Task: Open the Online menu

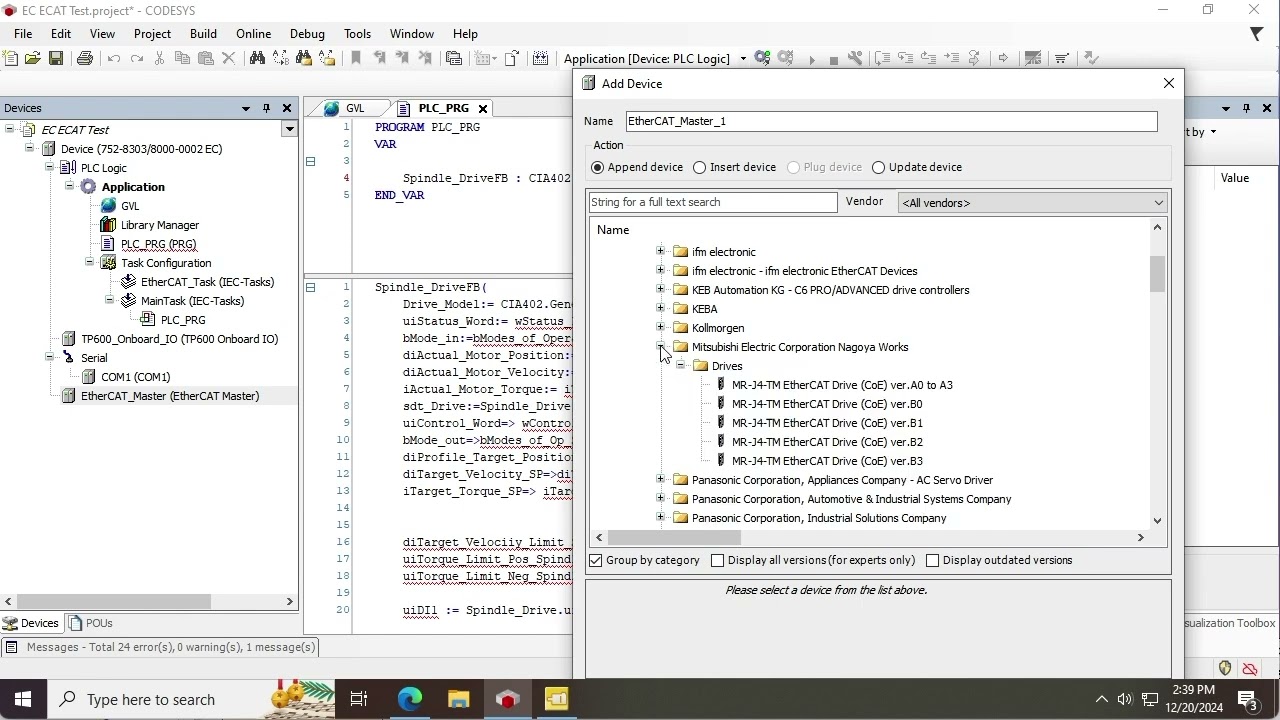Action: (254, 33)
